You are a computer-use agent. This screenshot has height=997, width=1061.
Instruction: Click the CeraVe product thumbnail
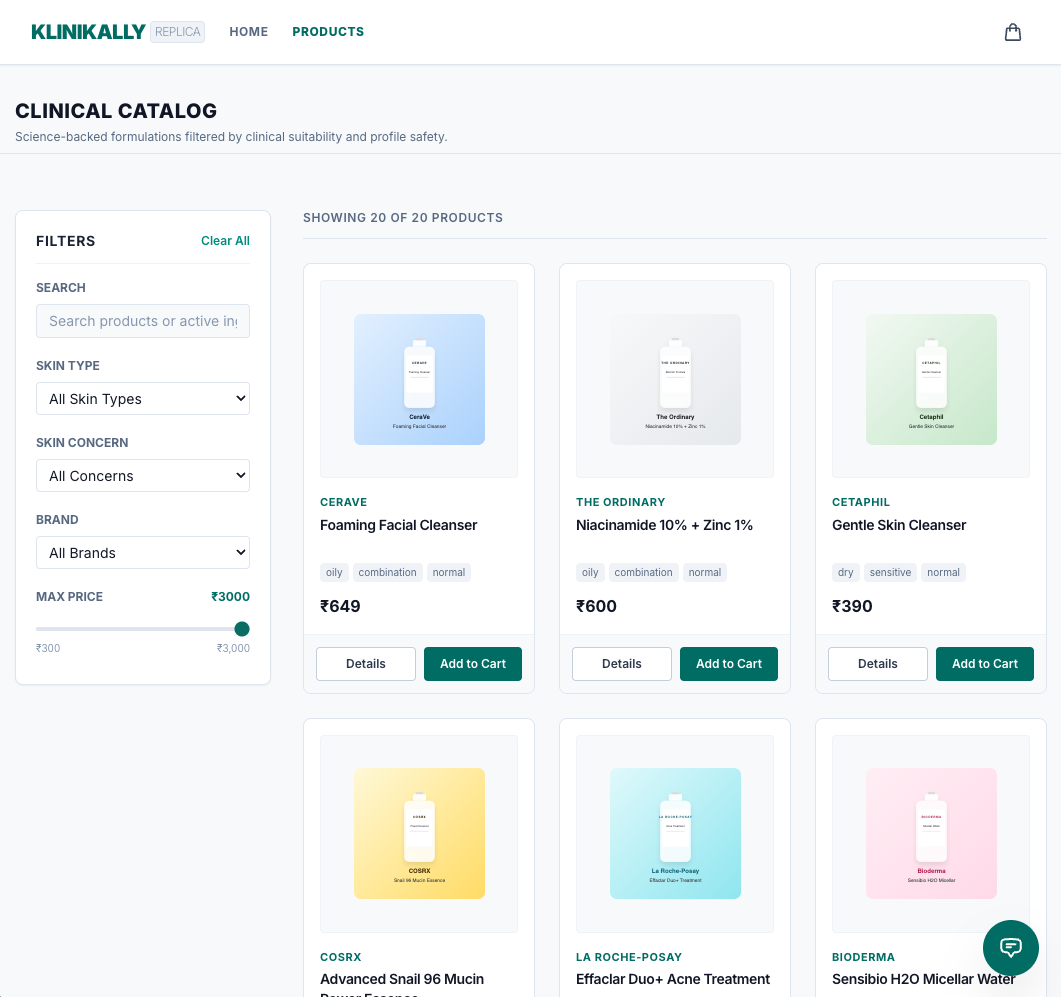(420, 379)
